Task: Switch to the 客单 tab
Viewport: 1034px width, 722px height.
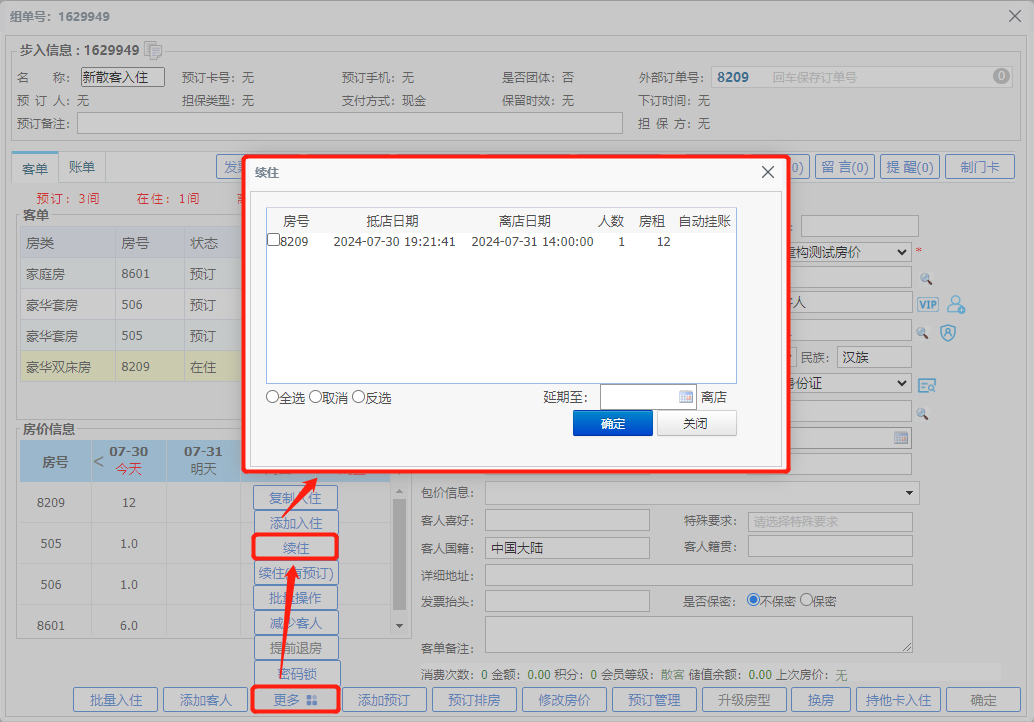Action: 35,169
